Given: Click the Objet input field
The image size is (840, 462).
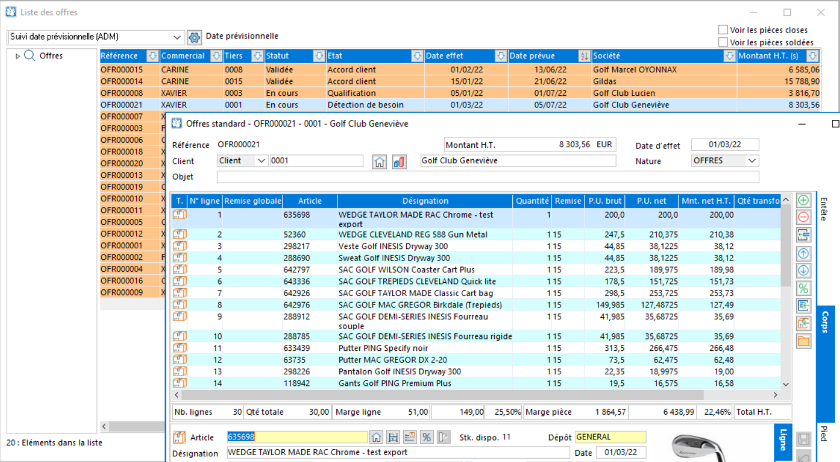Looking at the screenshot, I should (488, 177).
